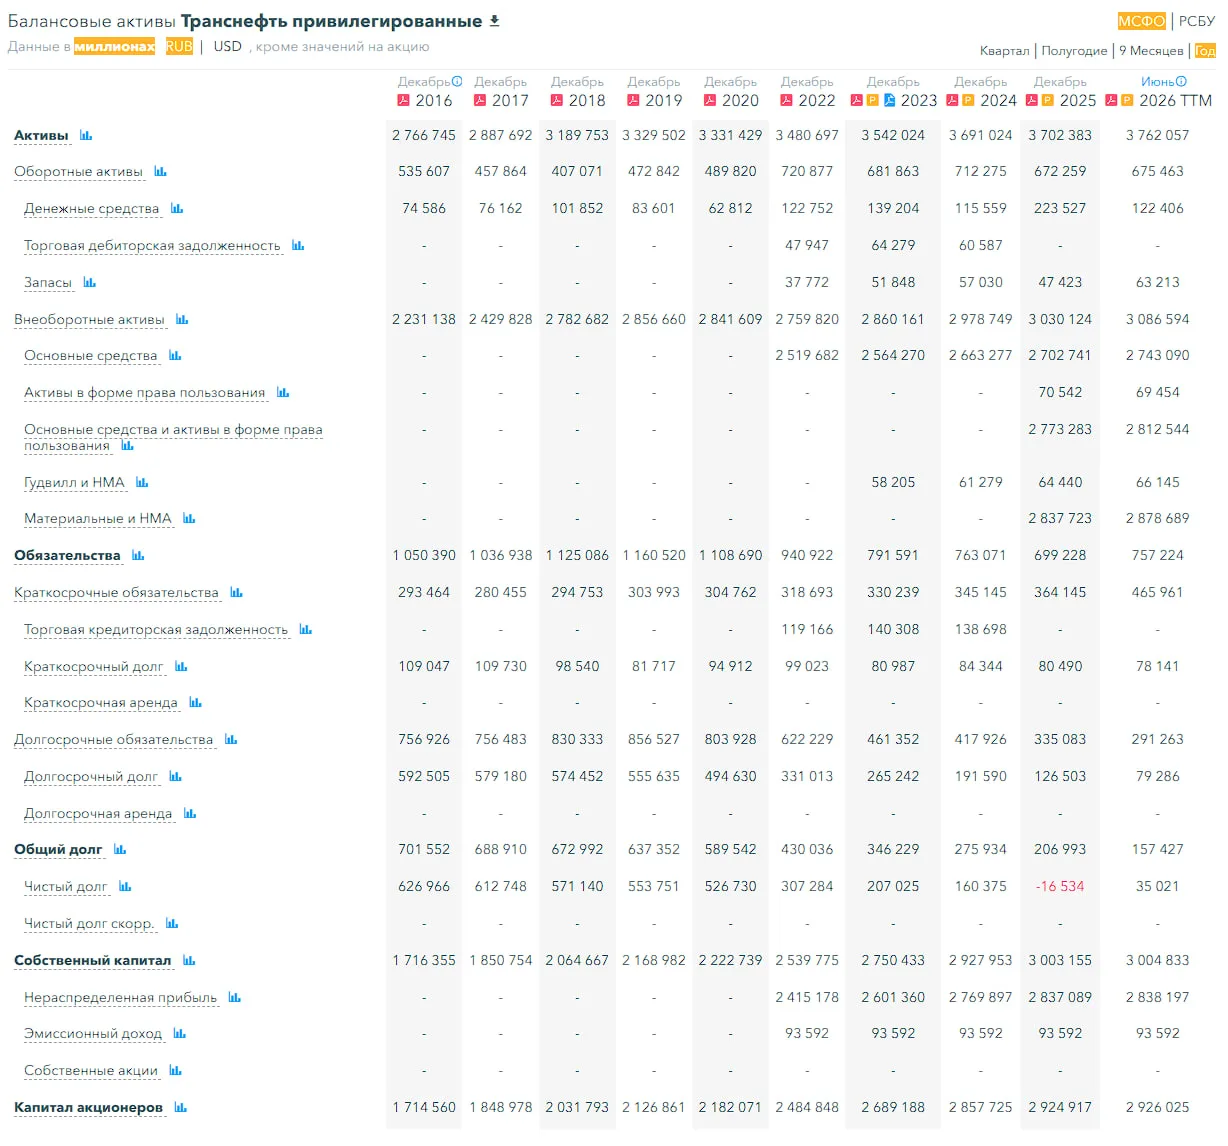This screenshot has height=1146, width=1228.
Task: Select the negative value -16 534
Action: 1060,886
